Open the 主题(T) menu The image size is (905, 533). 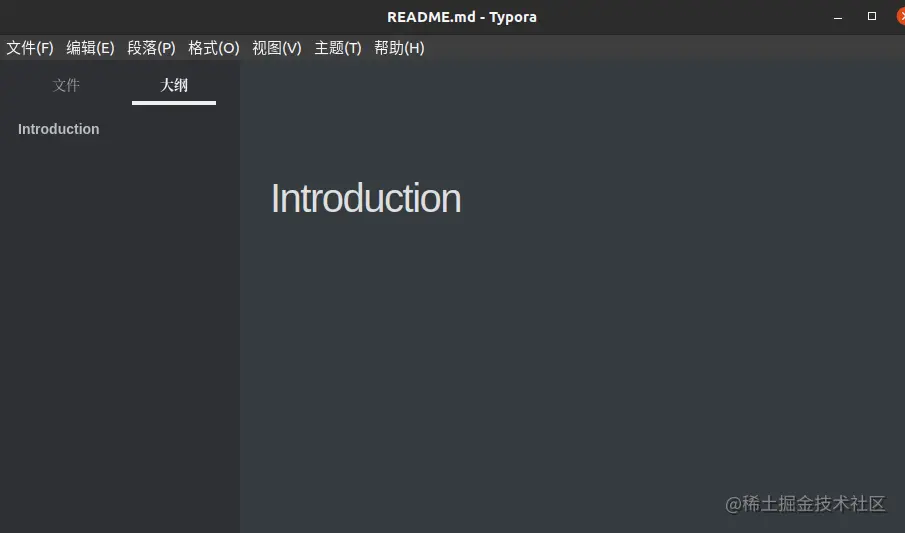(x=338, y=48)
